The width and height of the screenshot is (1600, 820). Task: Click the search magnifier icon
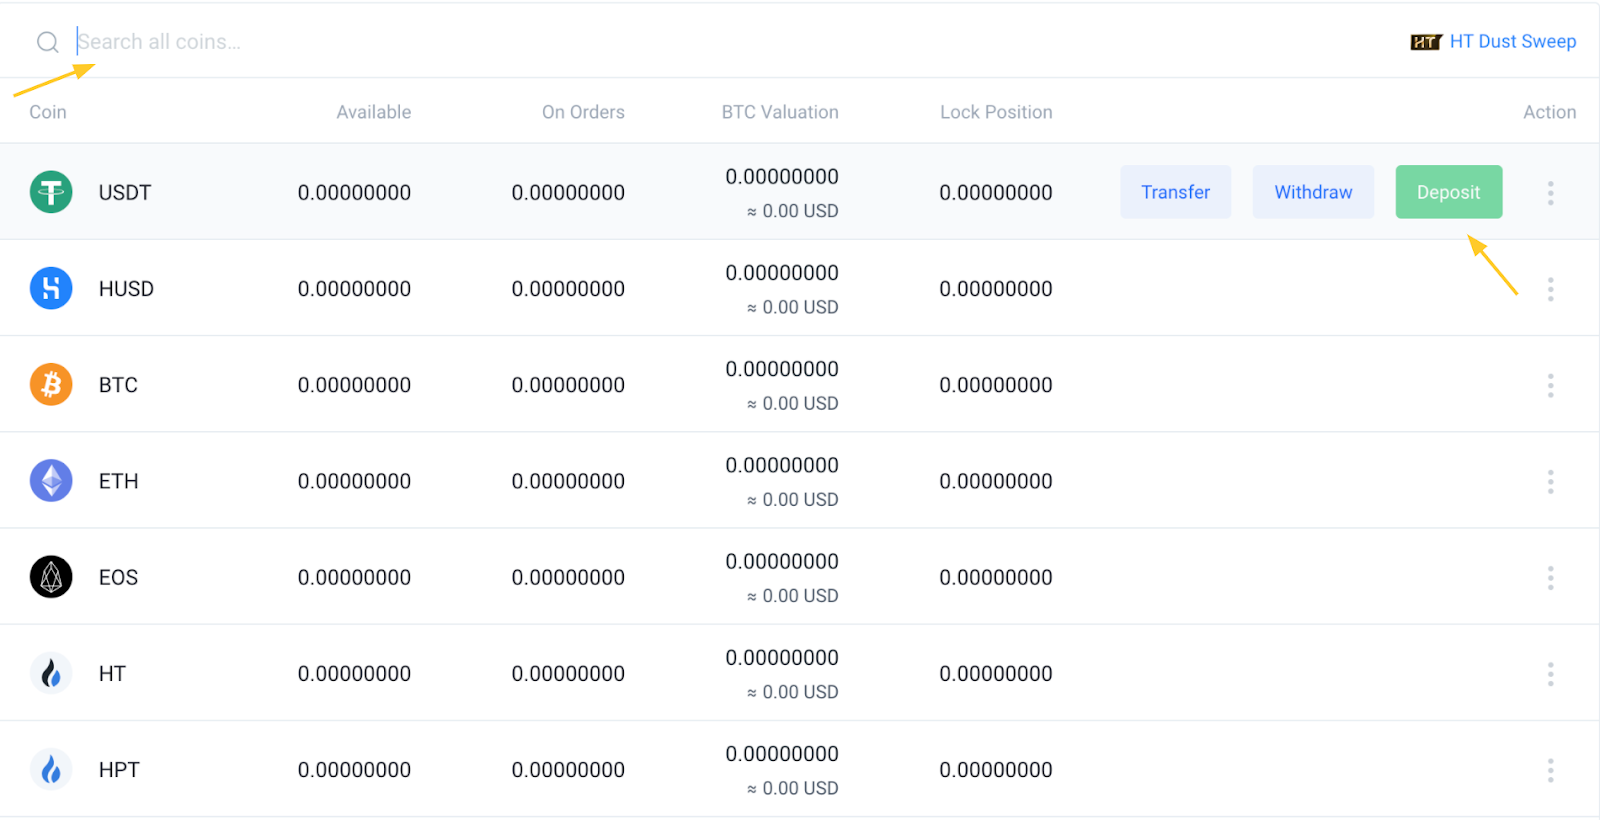[x=48, y=42]
